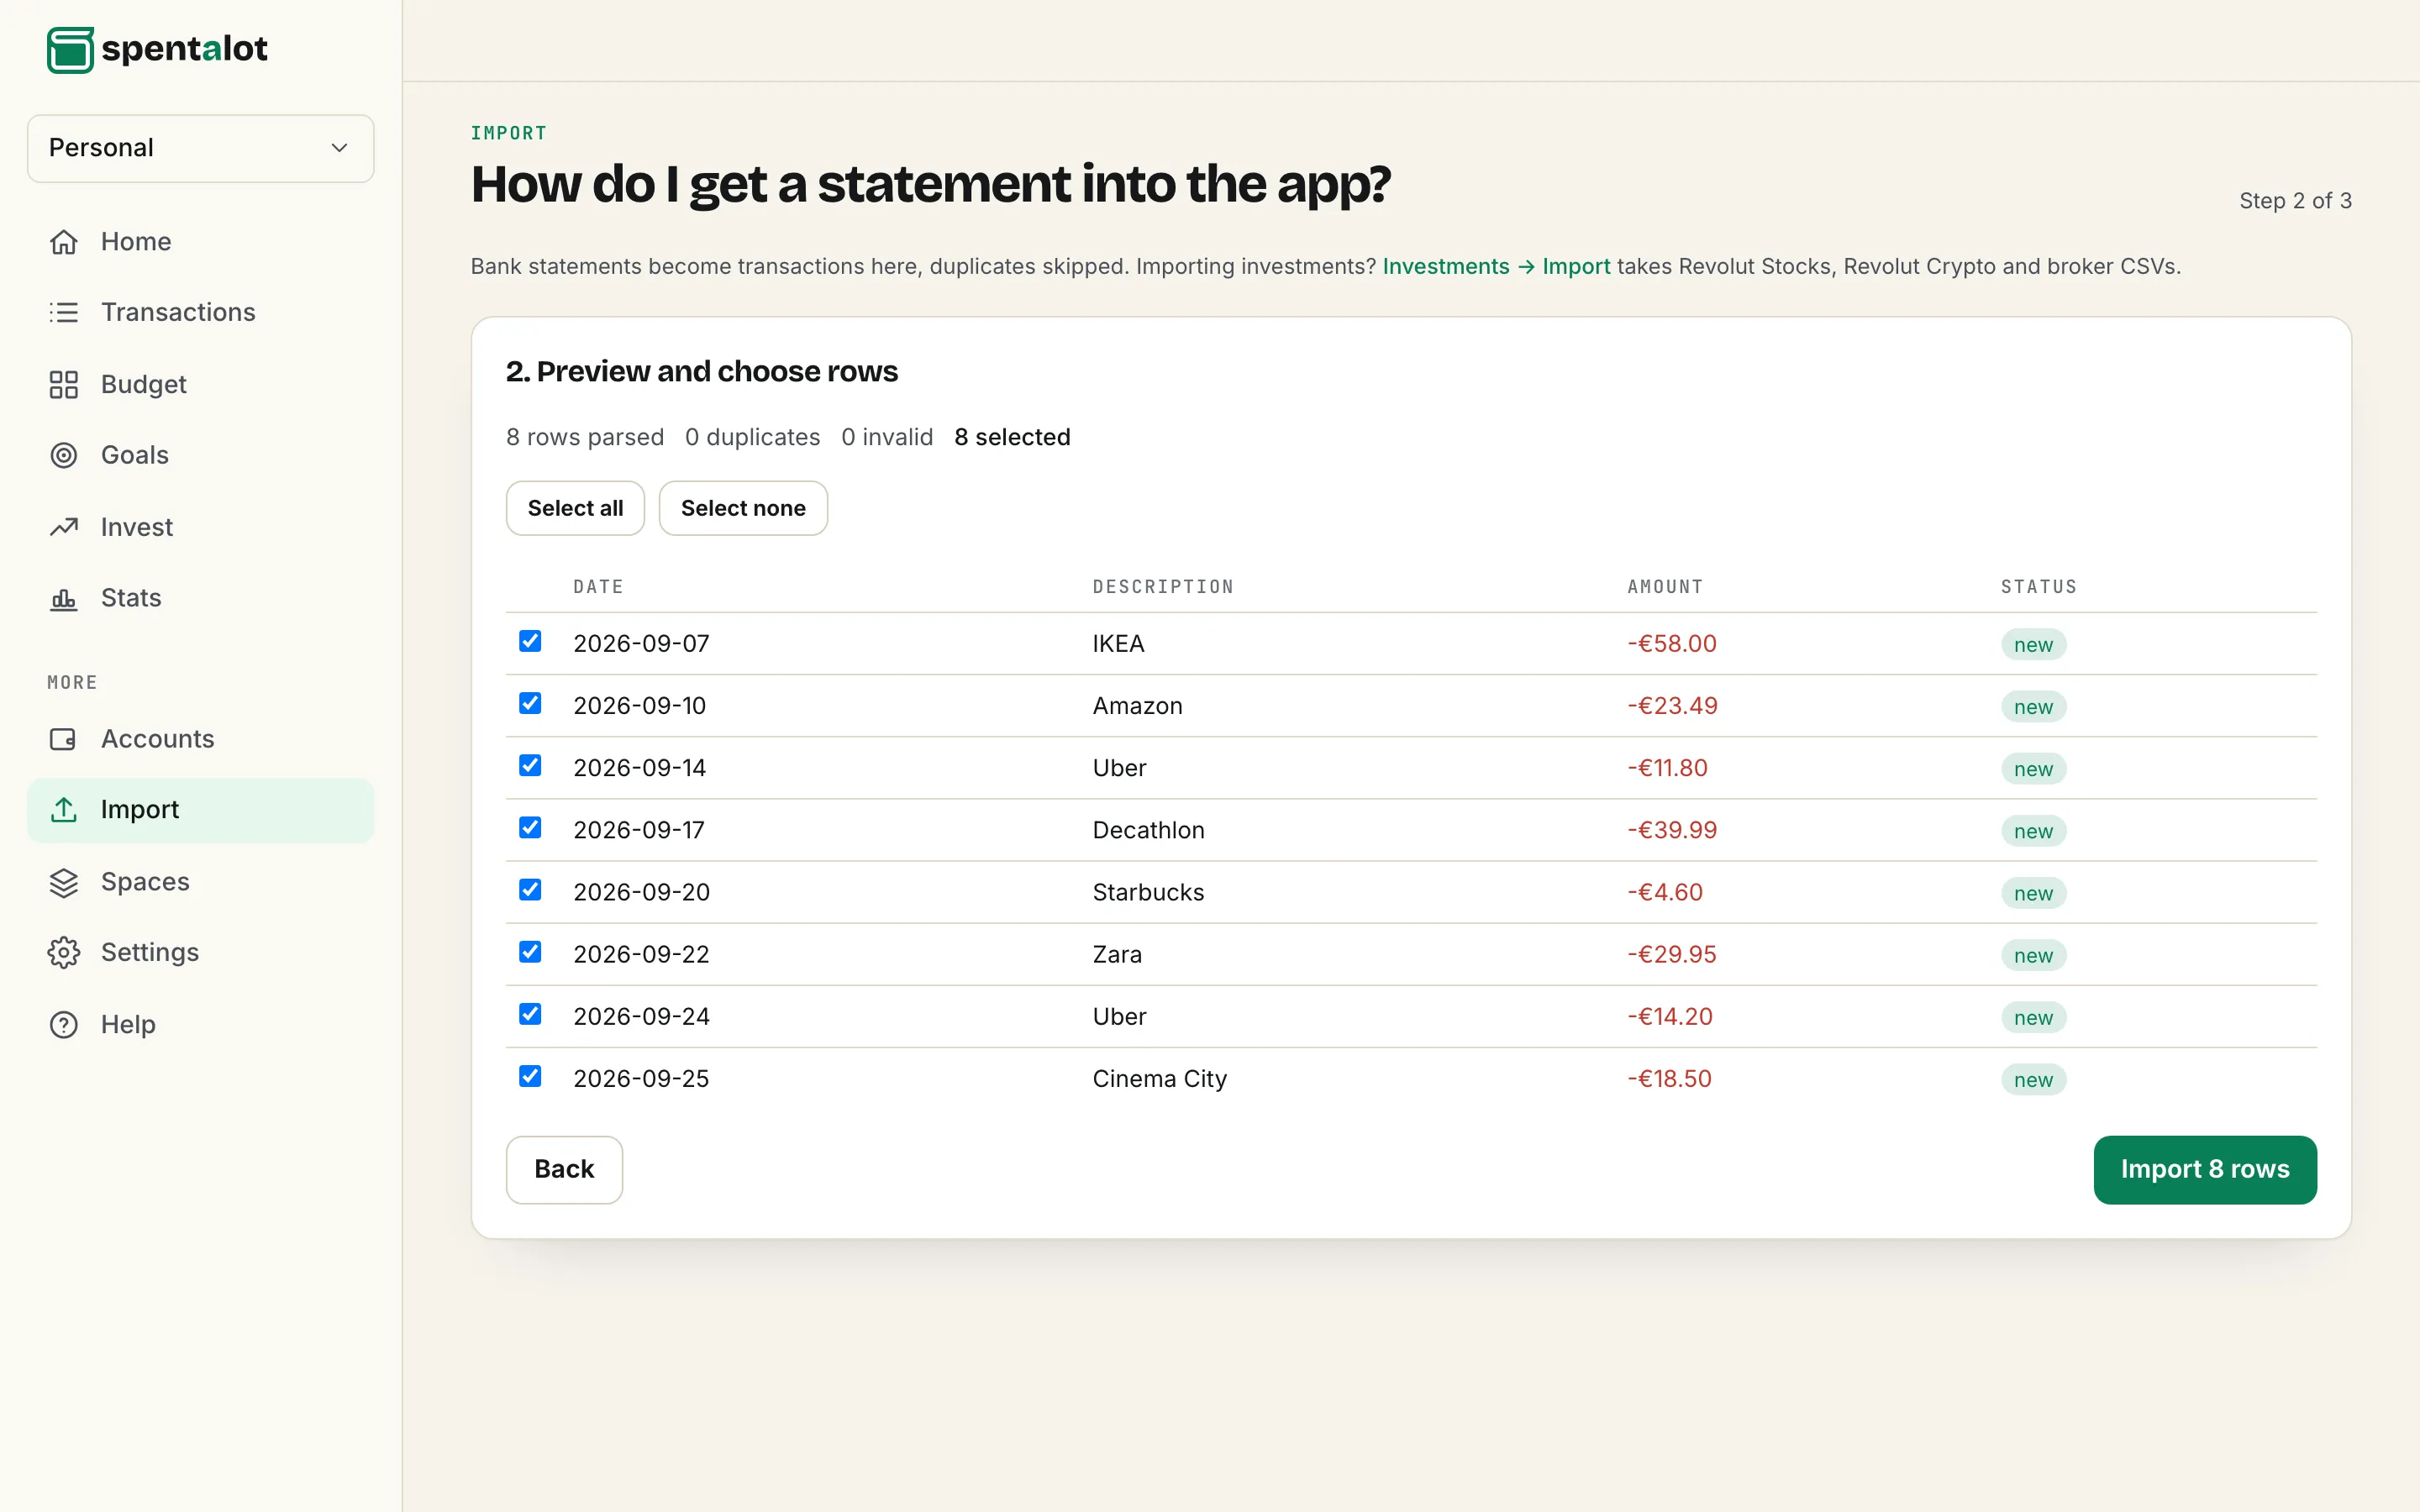Viewport: 2420px width, 1512px height.
Task: Toggle the Starbucks row checkbox
Action: (x=530, y=889)
